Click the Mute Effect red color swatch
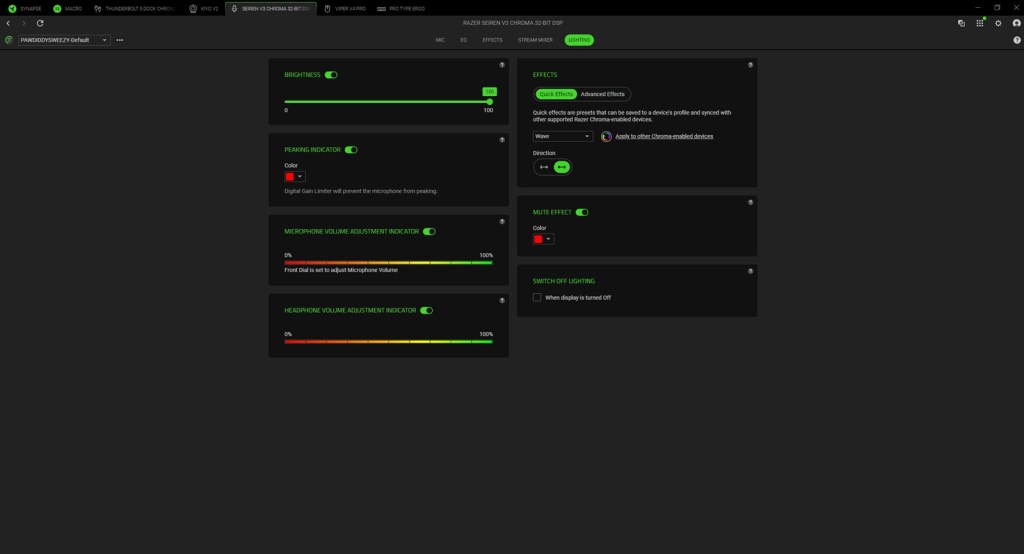 click(538, 239)
